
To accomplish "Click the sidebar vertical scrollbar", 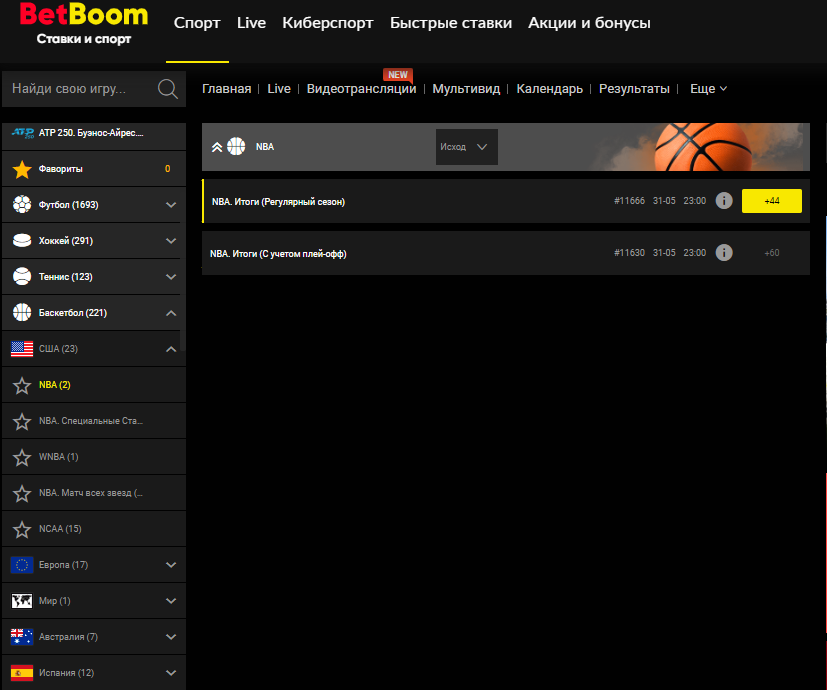I will pos(182,237).
